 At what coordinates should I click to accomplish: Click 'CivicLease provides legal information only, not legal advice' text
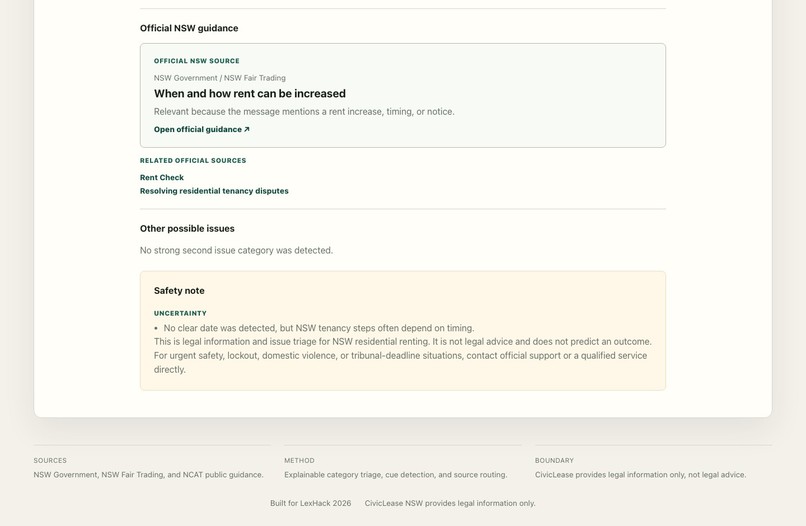pos(640,475)
